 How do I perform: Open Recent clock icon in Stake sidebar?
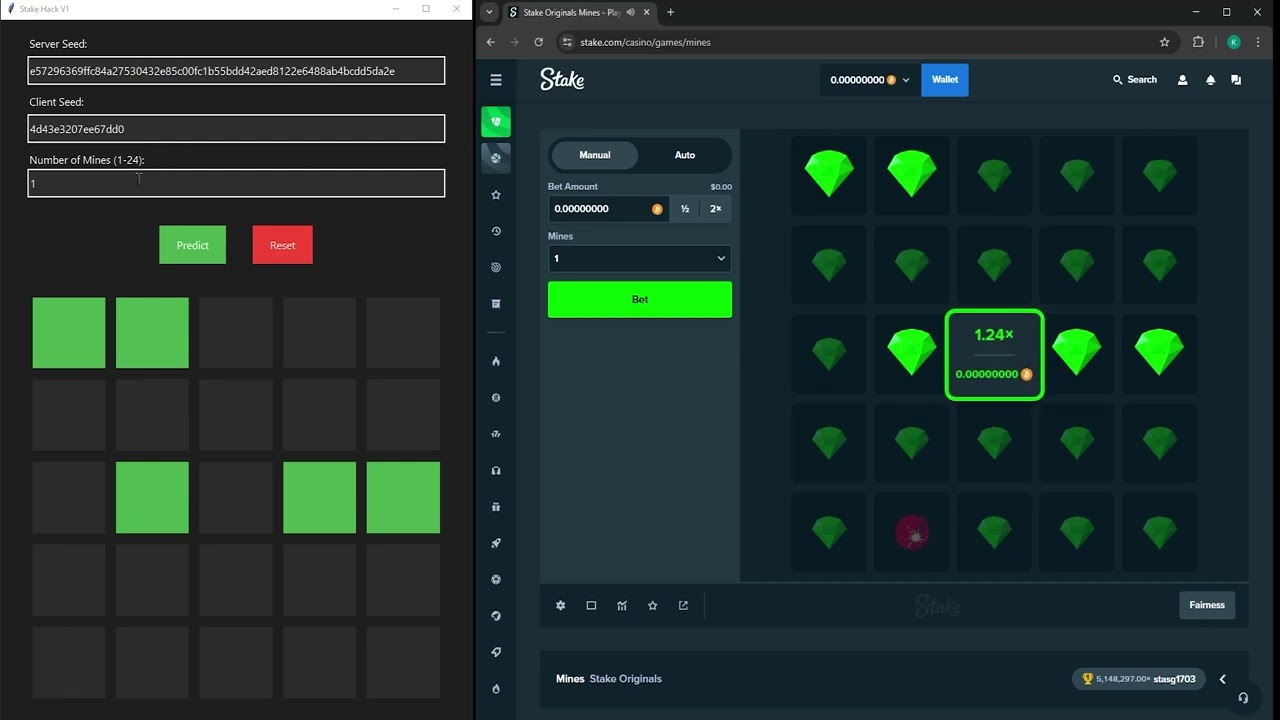click(496, 231)
